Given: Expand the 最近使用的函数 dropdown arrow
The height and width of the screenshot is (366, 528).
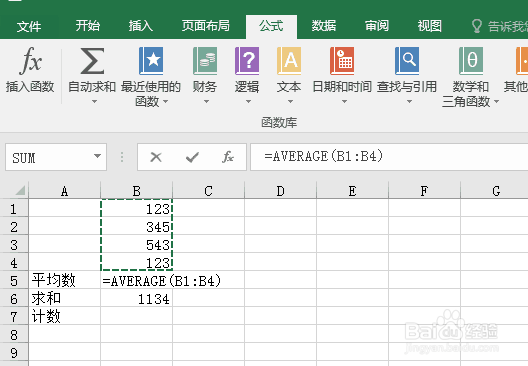Looking at the screenshot, I should coord(165,101).
